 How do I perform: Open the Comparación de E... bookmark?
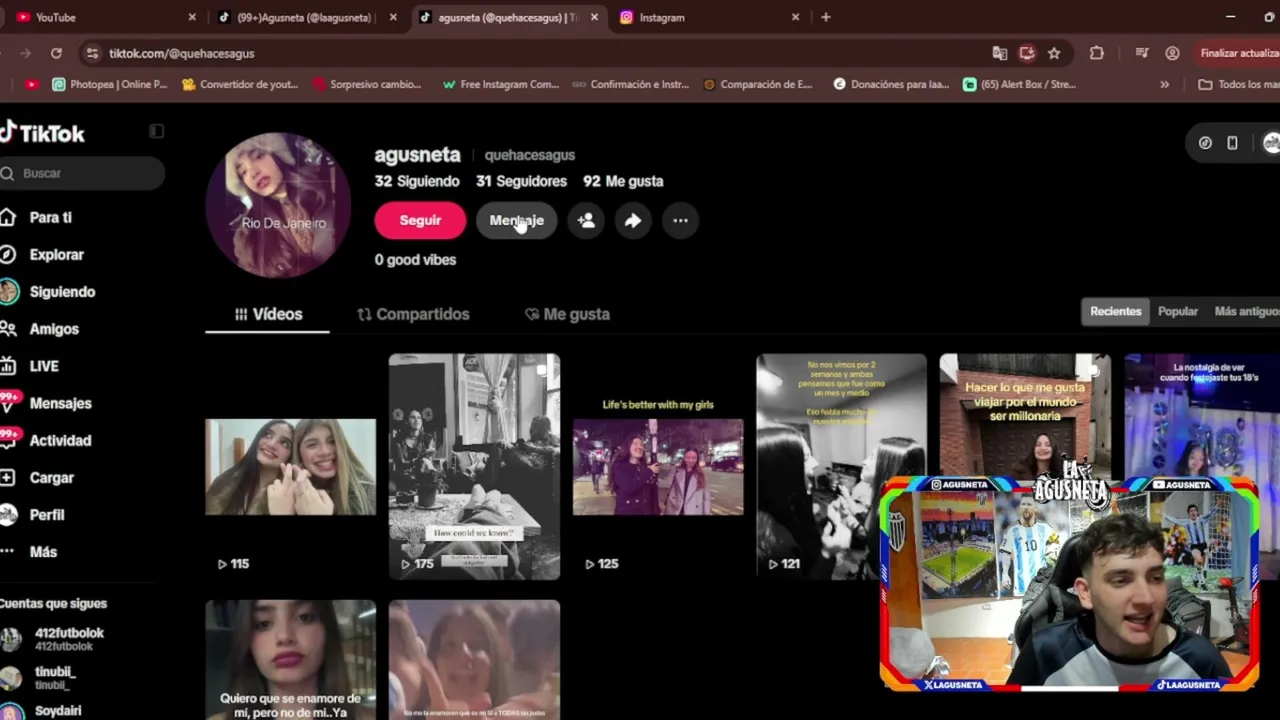758,85
